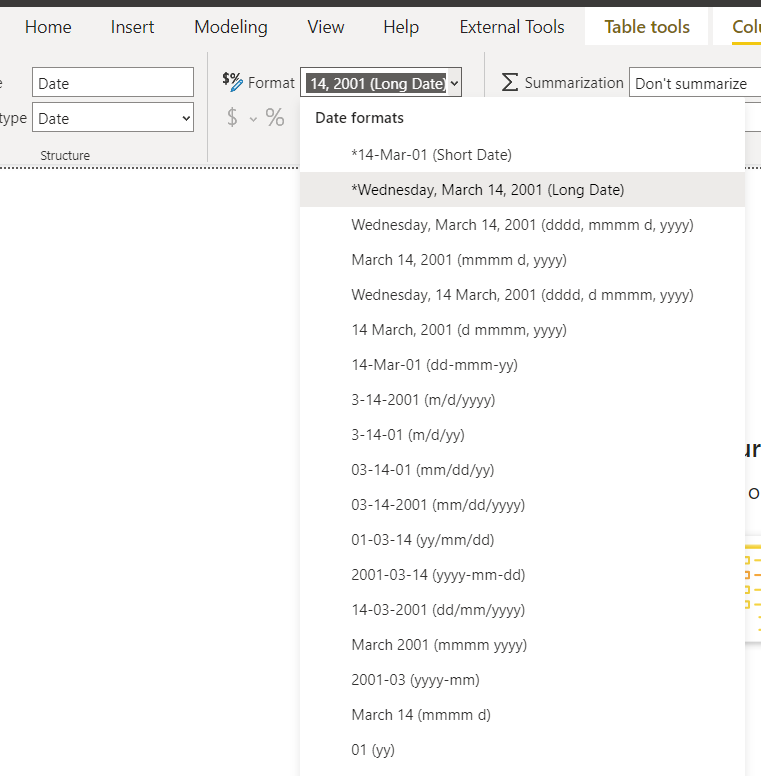This screenshot has width=761, height=776.
Task: Click the Structure group label
Action: point(65,155)
